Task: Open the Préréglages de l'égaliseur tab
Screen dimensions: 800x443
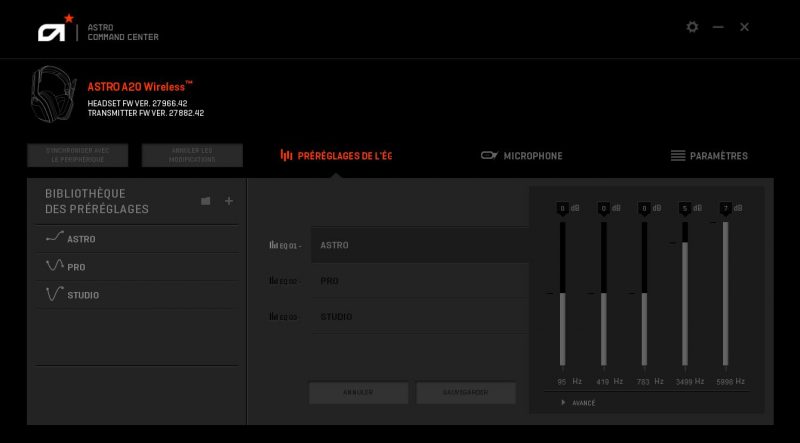Action: click(x=336, y=156)
